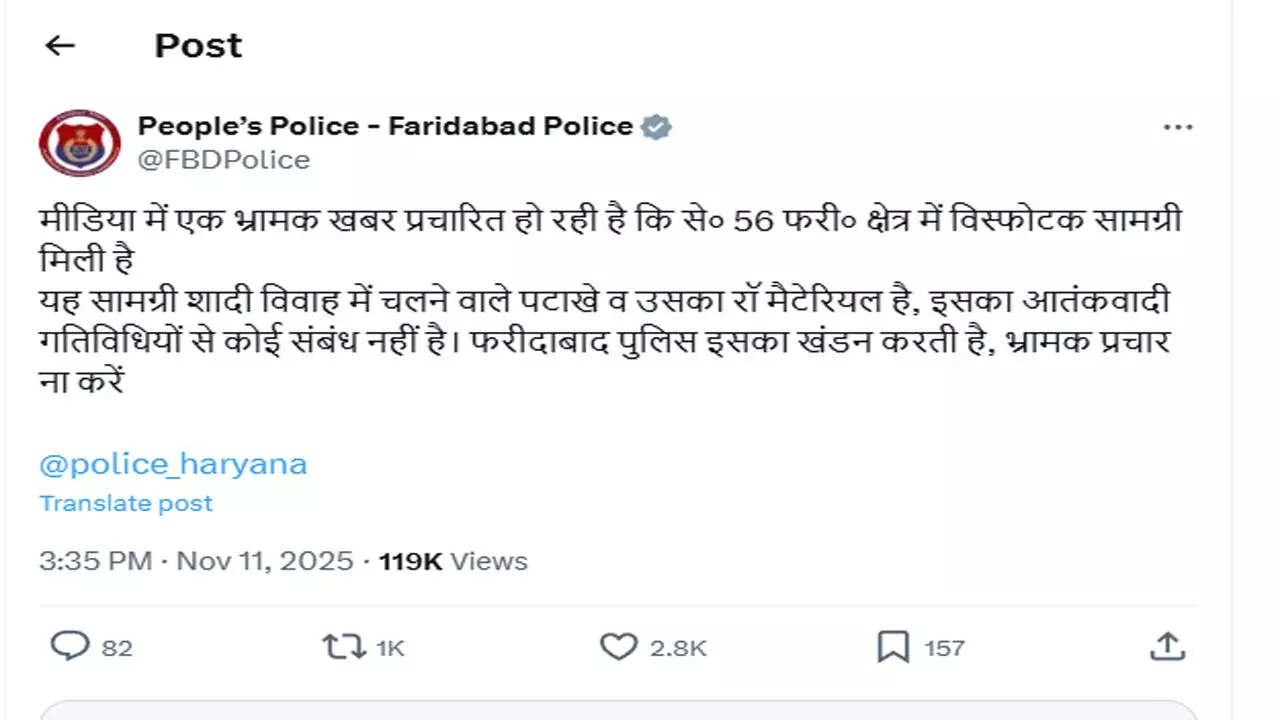This screenshot has width=1280, height=720.
Task: Click the reply box below the post
Action: pos(618,710)
